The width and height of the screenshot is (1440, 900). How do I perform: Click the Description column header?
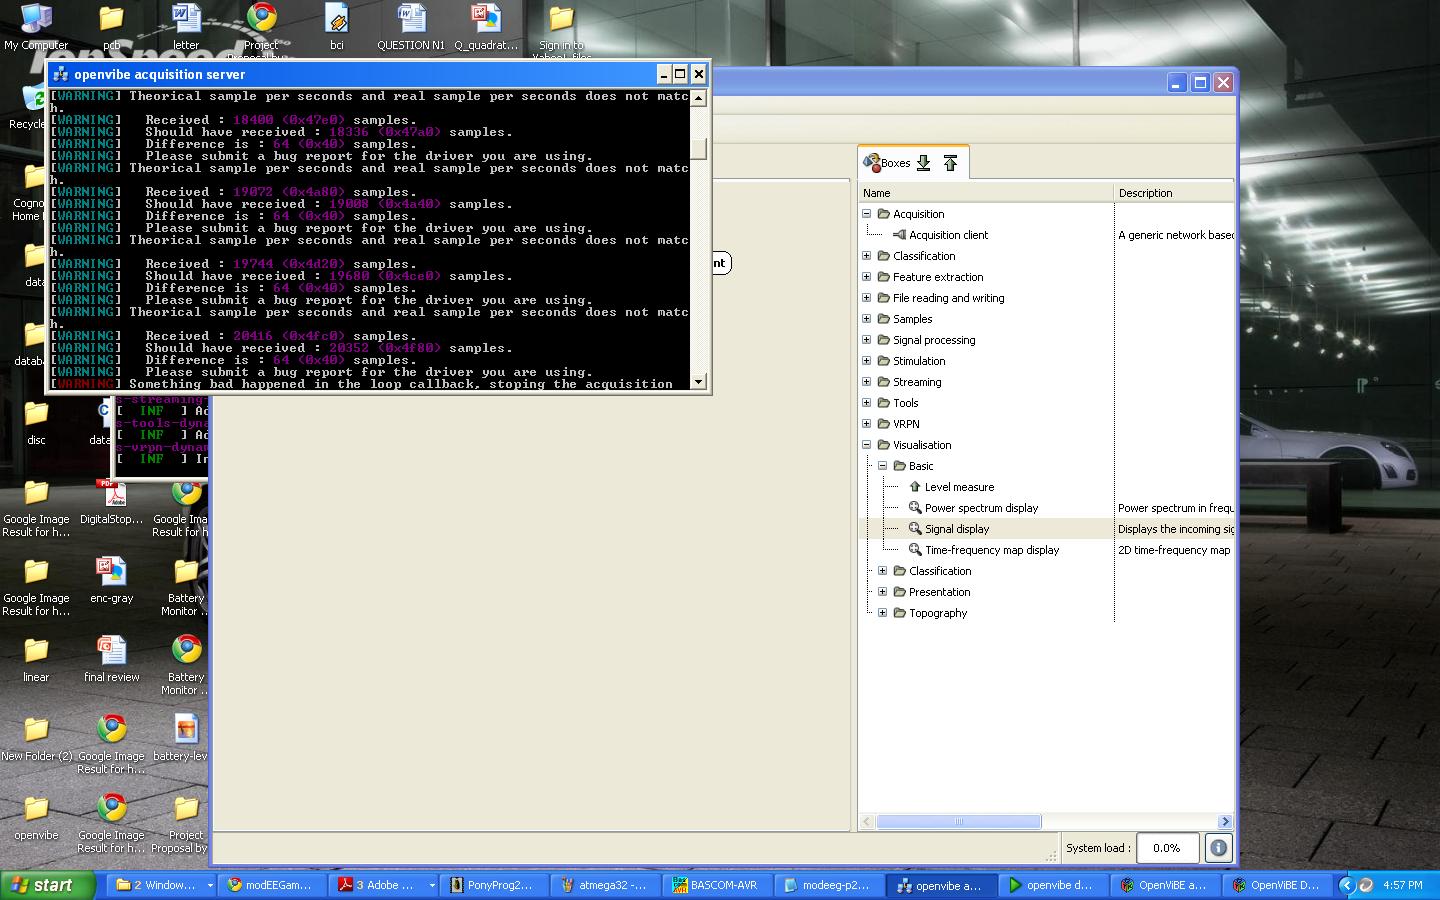[x=1174, y=193]
